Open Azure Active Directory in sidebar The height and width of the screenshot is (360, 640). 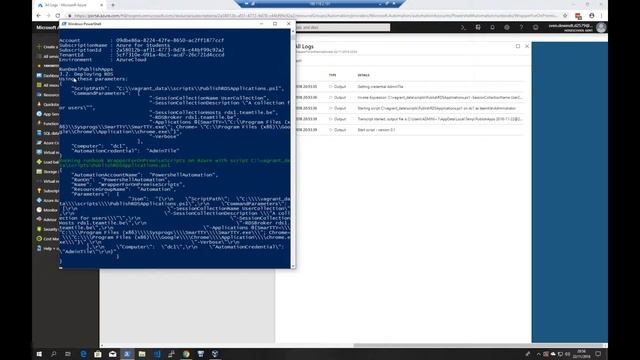click(x=47, y=200)
